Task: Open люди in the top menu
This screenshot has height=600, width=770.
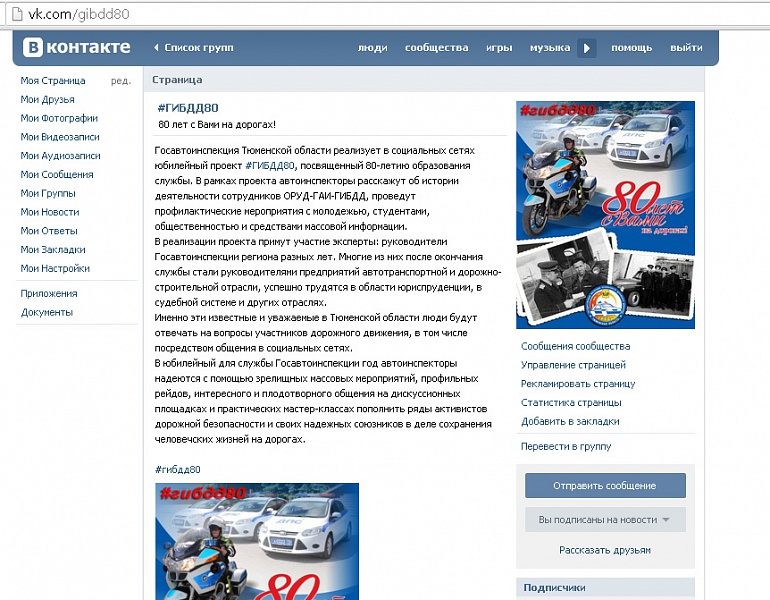Action: [372, 48]
